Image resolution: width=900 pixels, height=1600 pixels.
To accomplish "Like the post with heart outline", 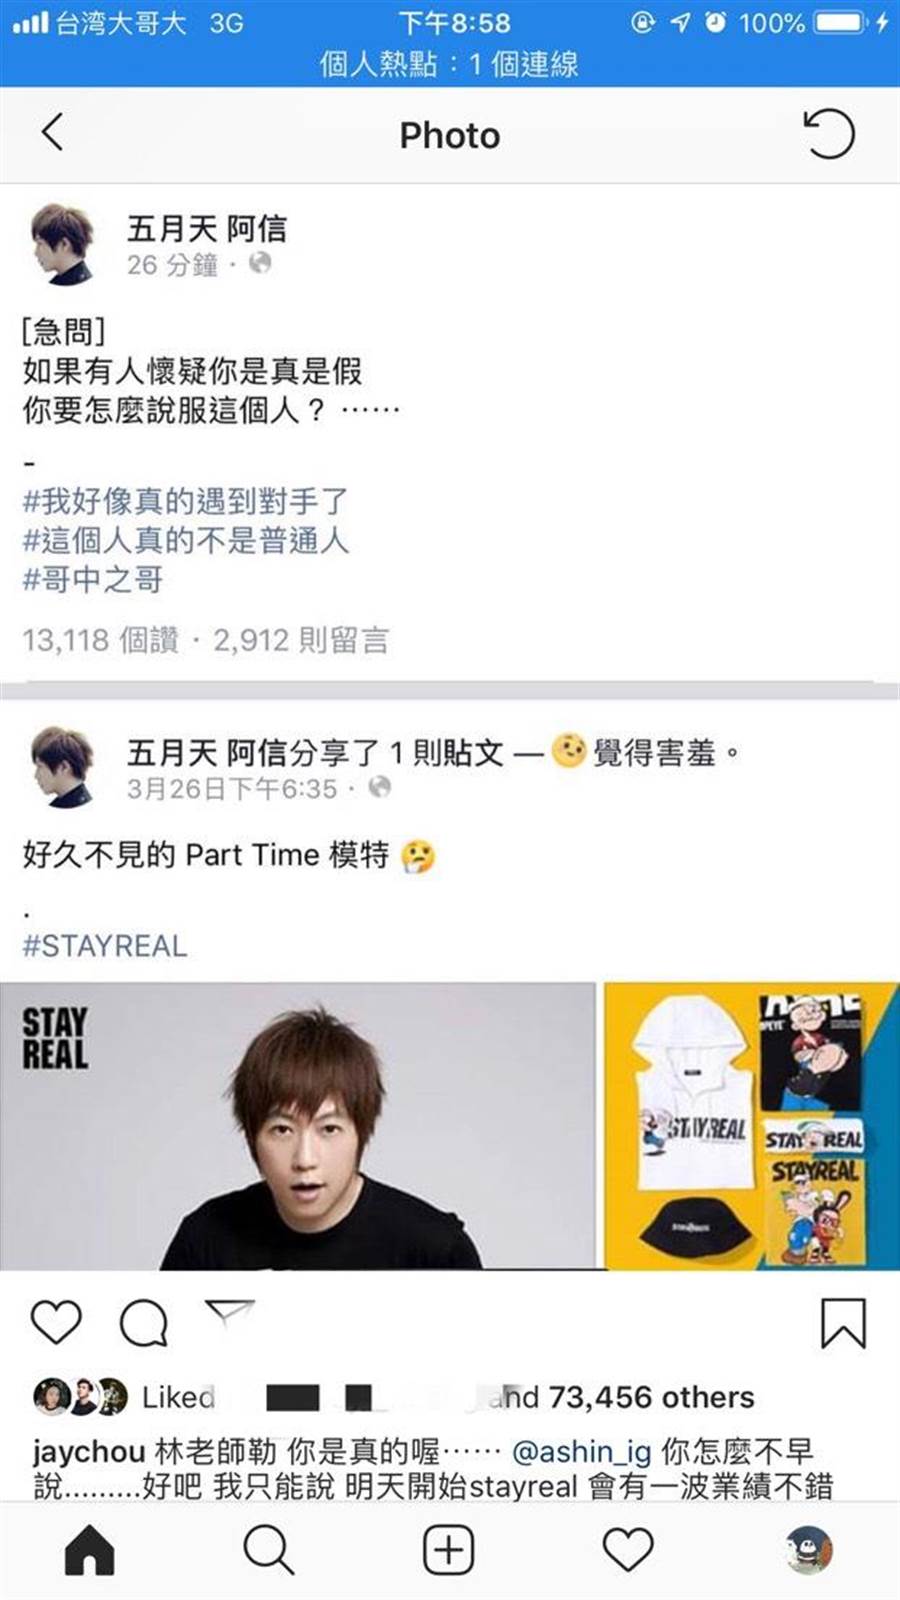I will pos(56,1322).
